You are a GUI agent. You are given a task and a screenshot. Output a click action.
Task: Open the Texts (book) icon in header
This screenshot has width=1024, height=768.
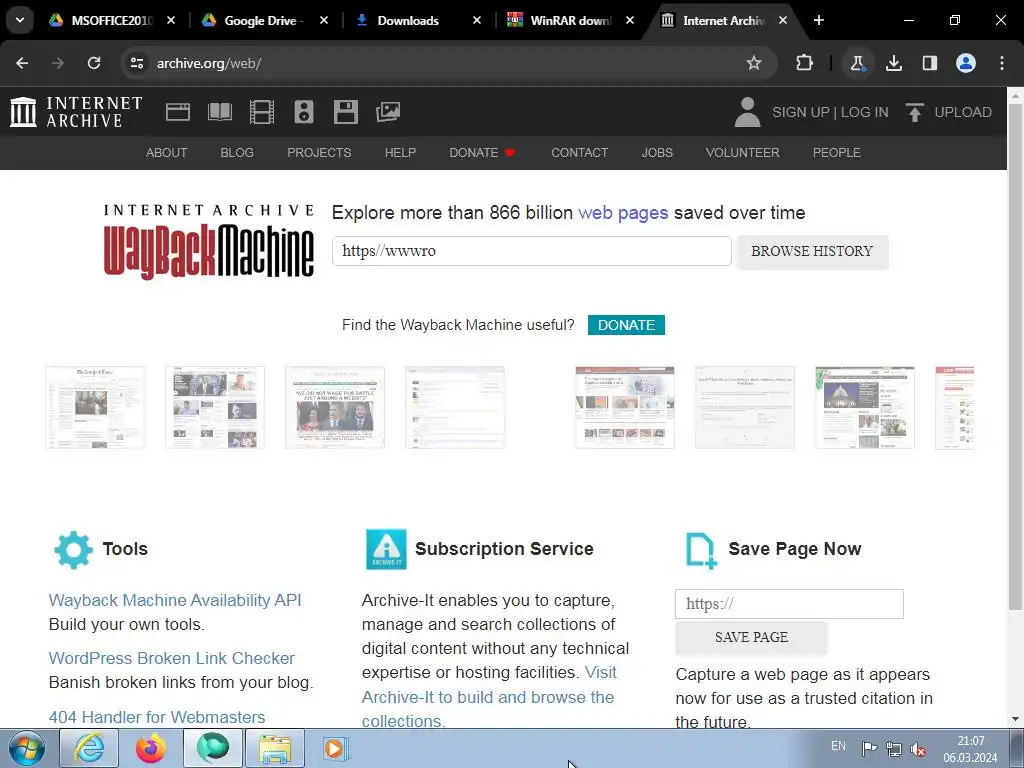click(220, 112)
